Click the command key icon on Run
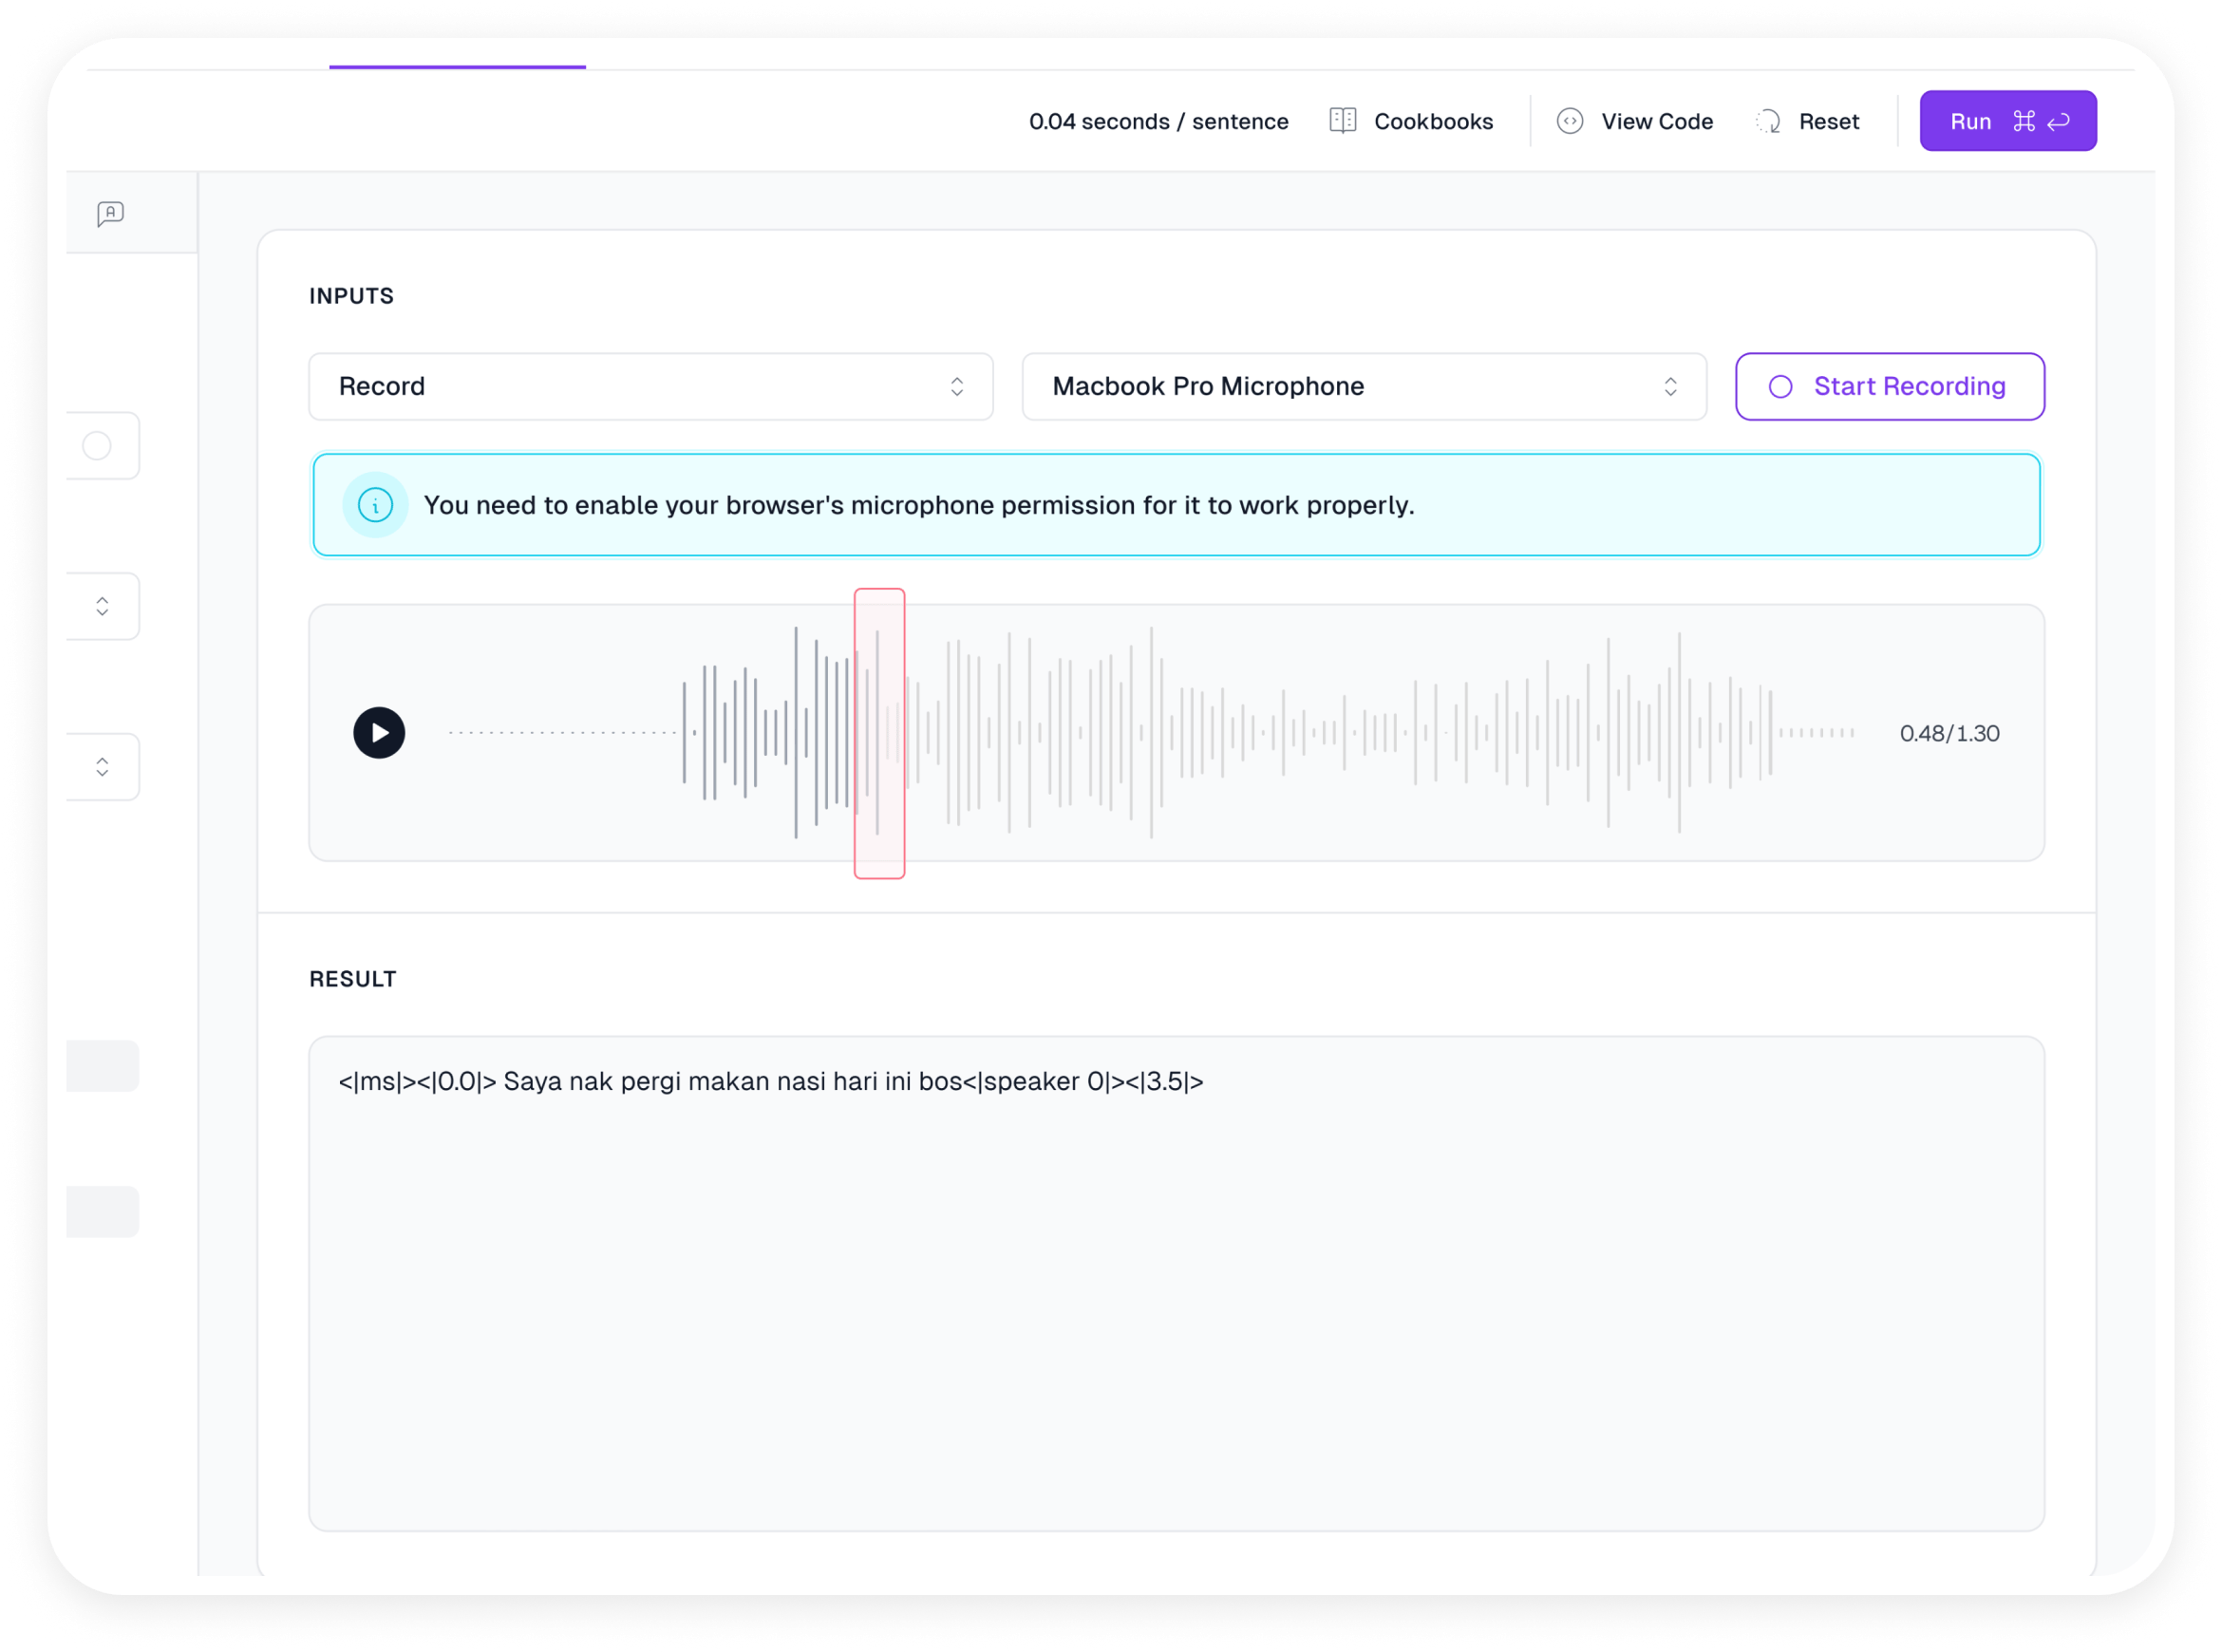2222x1652 pixels. click(x=2024, y=121)
